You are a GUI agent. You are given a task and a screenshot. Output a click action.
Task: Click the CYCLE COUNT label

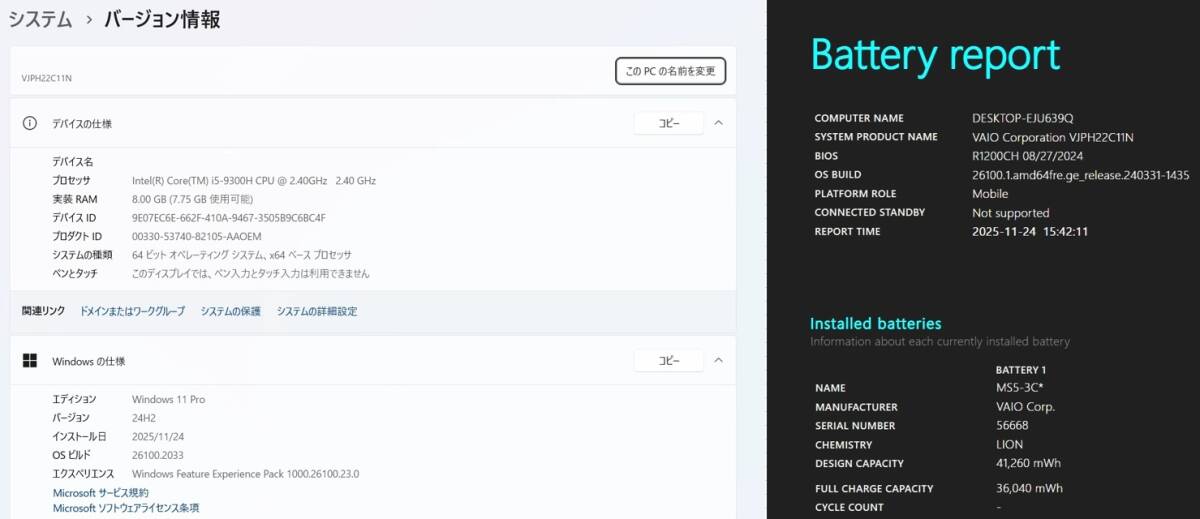(x=849, y=508)
